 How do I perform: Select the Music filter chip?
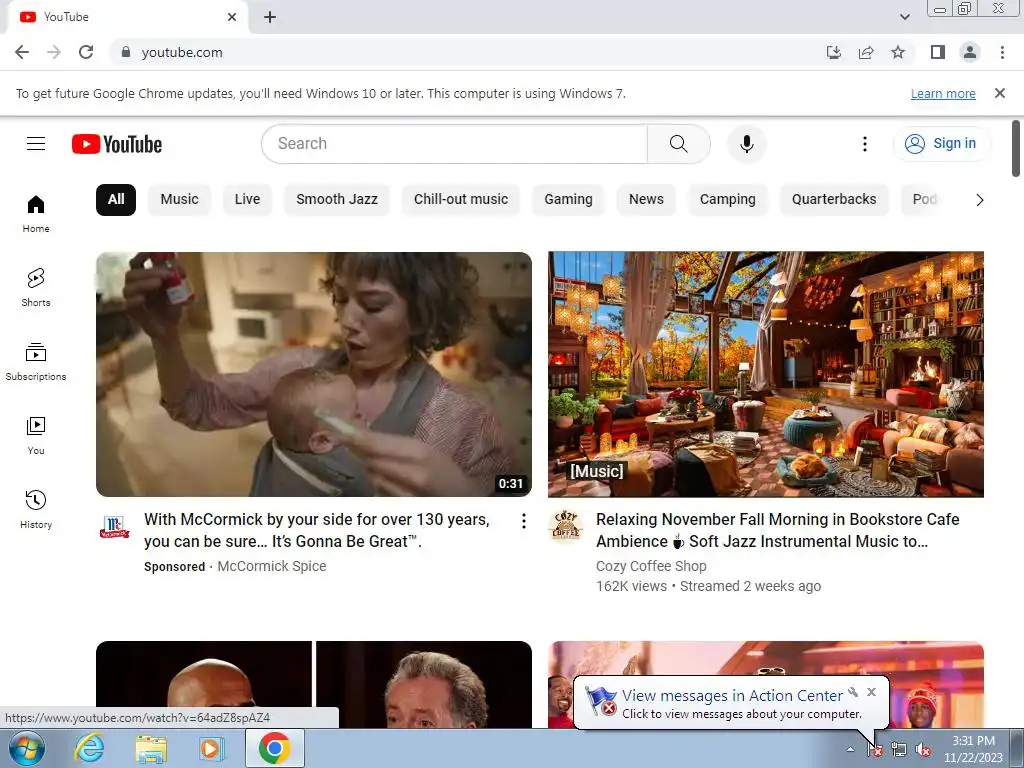(x=180, y=199)
